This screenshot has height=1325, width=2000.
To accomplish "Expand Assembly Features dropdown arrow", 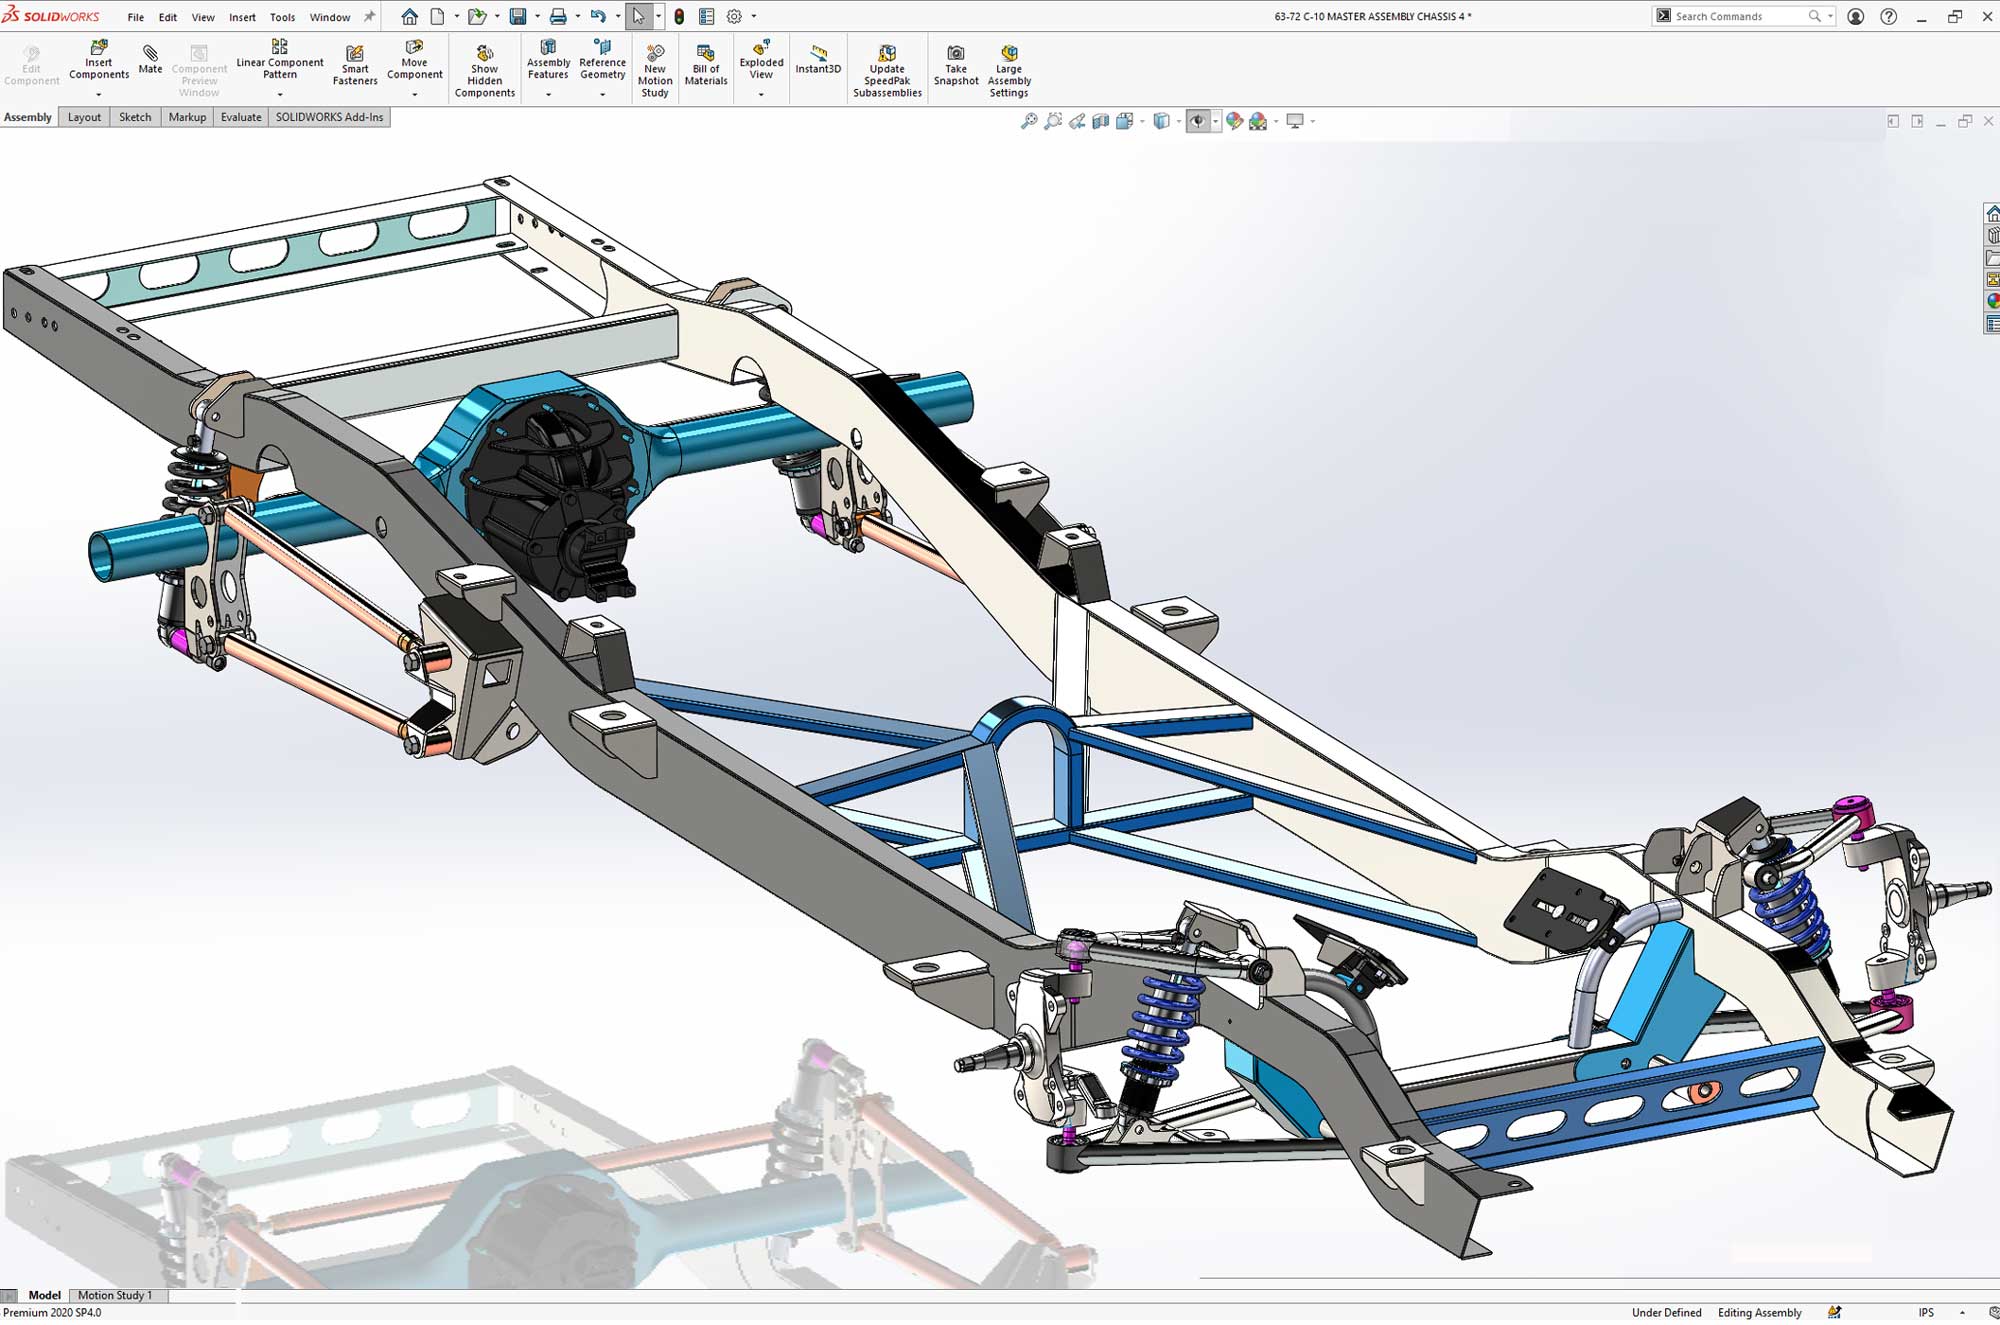I will click(548, 94).
